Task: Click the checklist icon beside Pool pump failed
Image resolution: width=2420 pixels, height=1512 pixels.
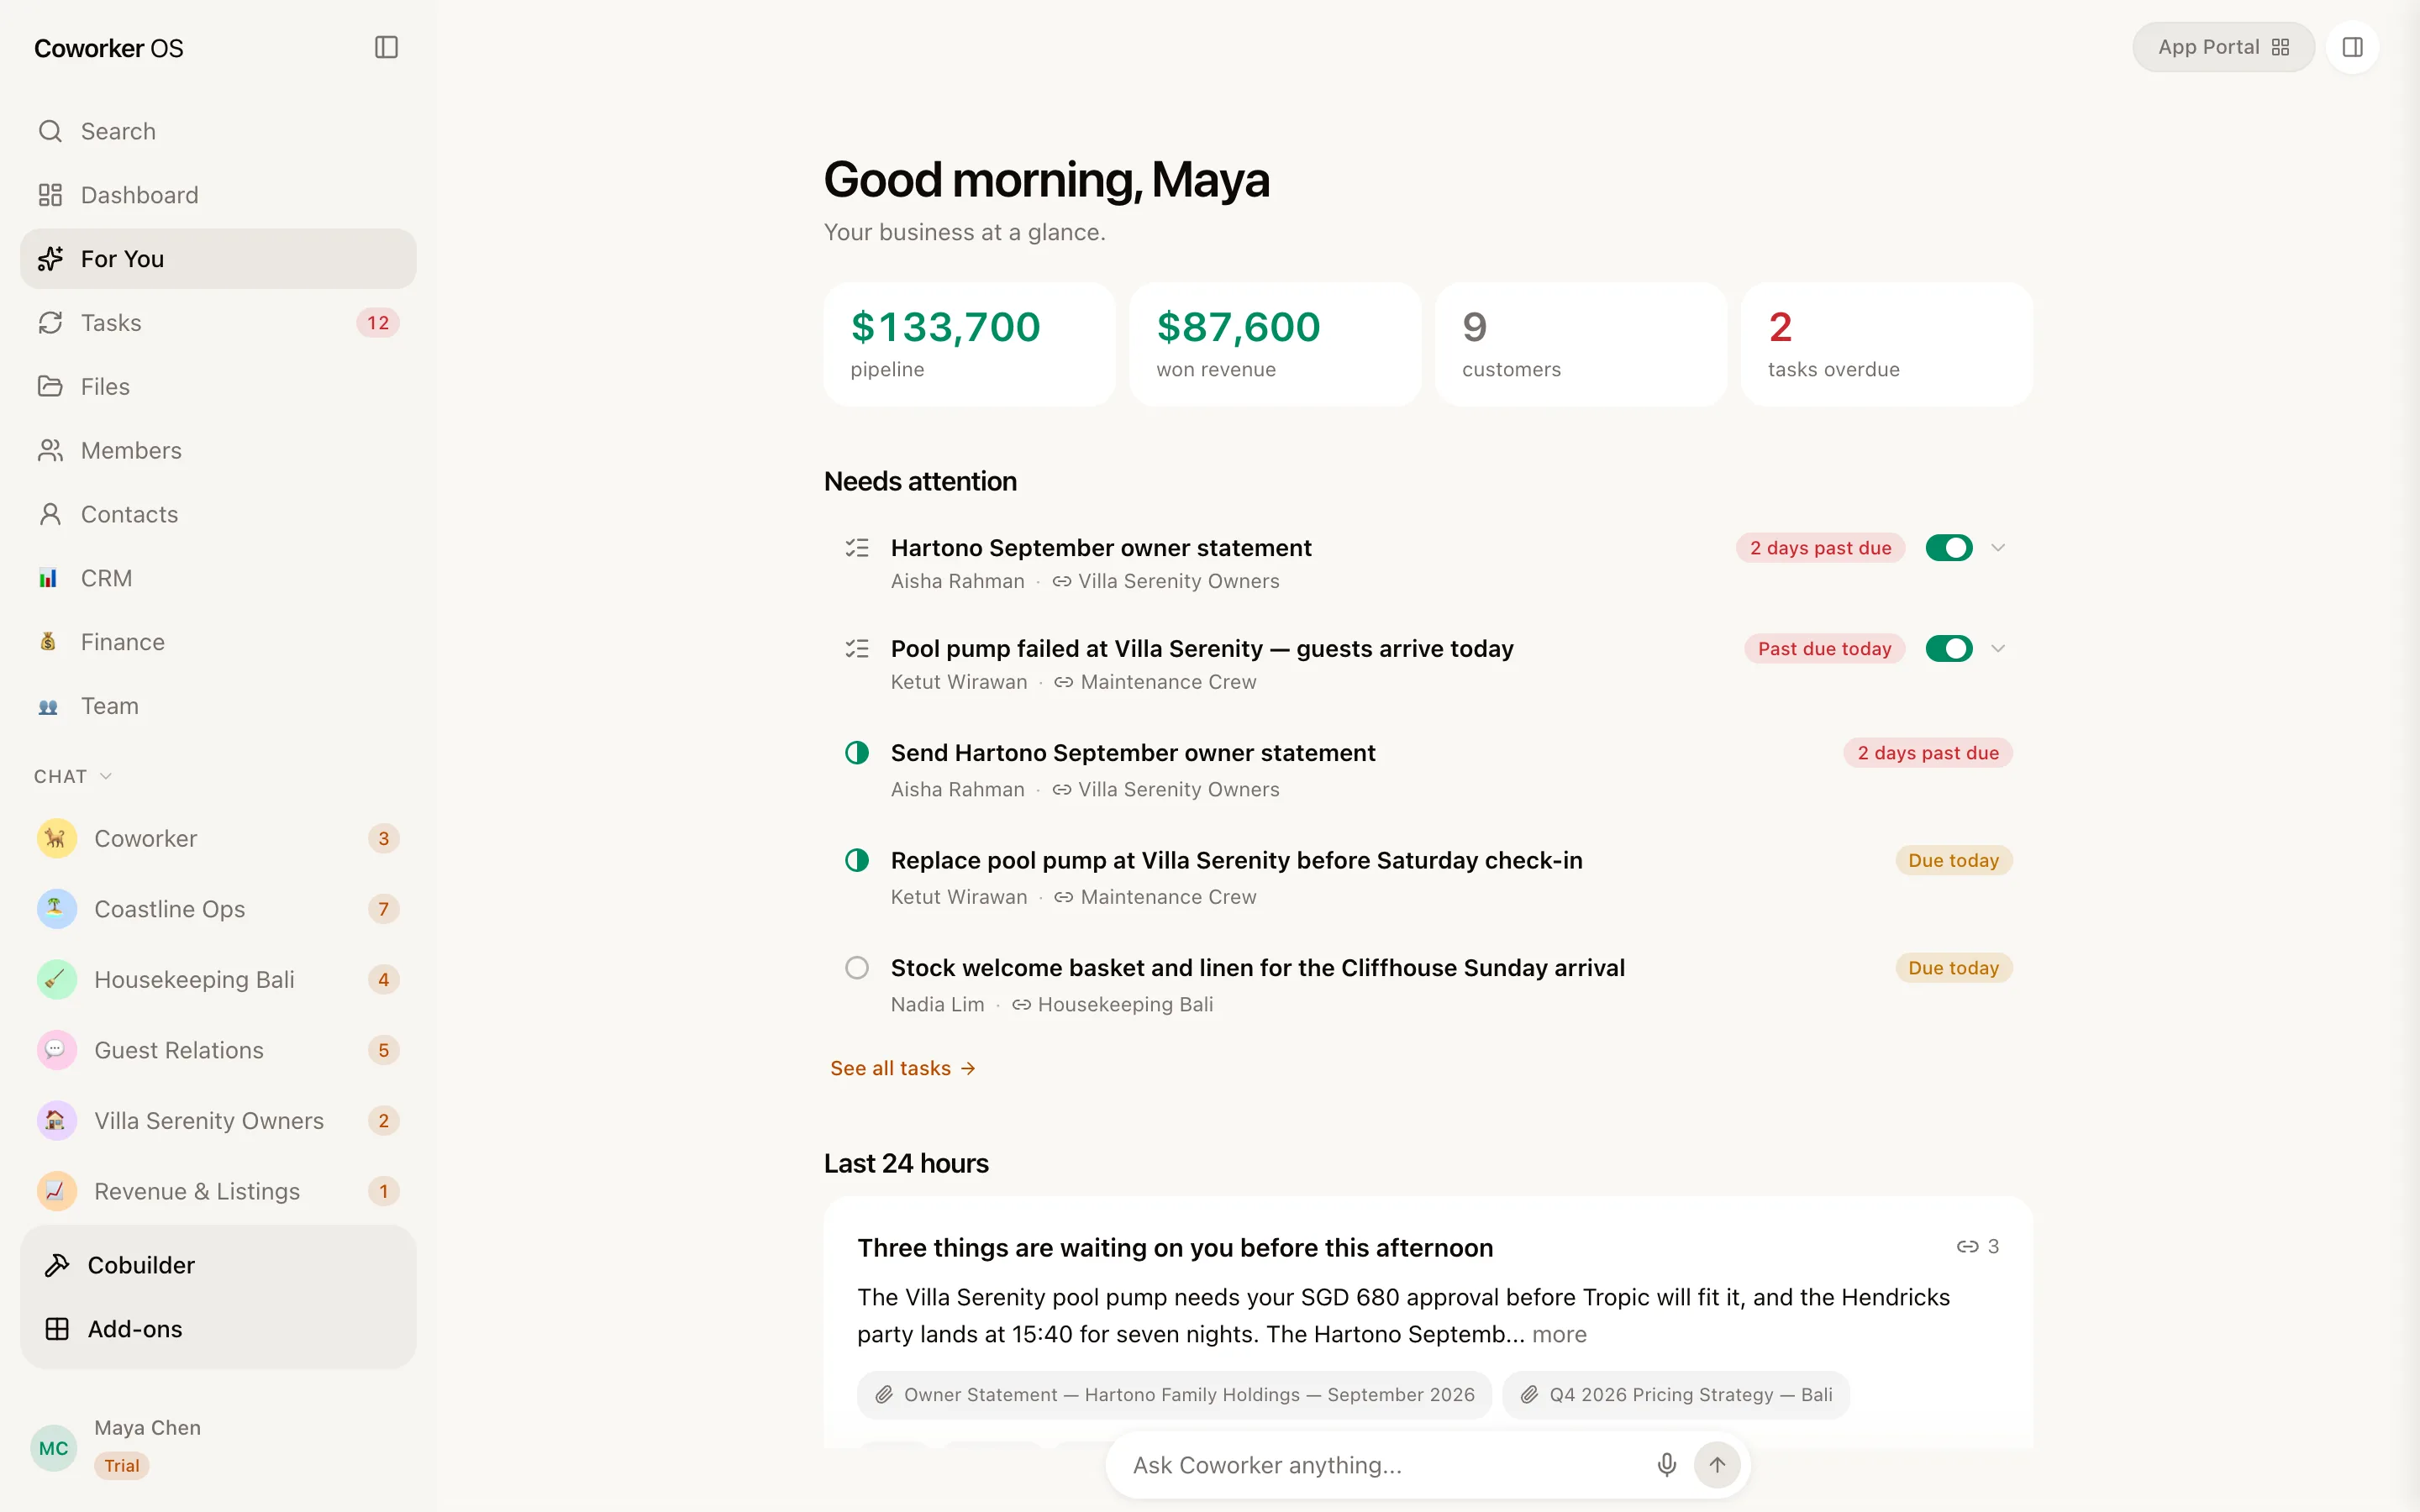Action: (857, 649)
